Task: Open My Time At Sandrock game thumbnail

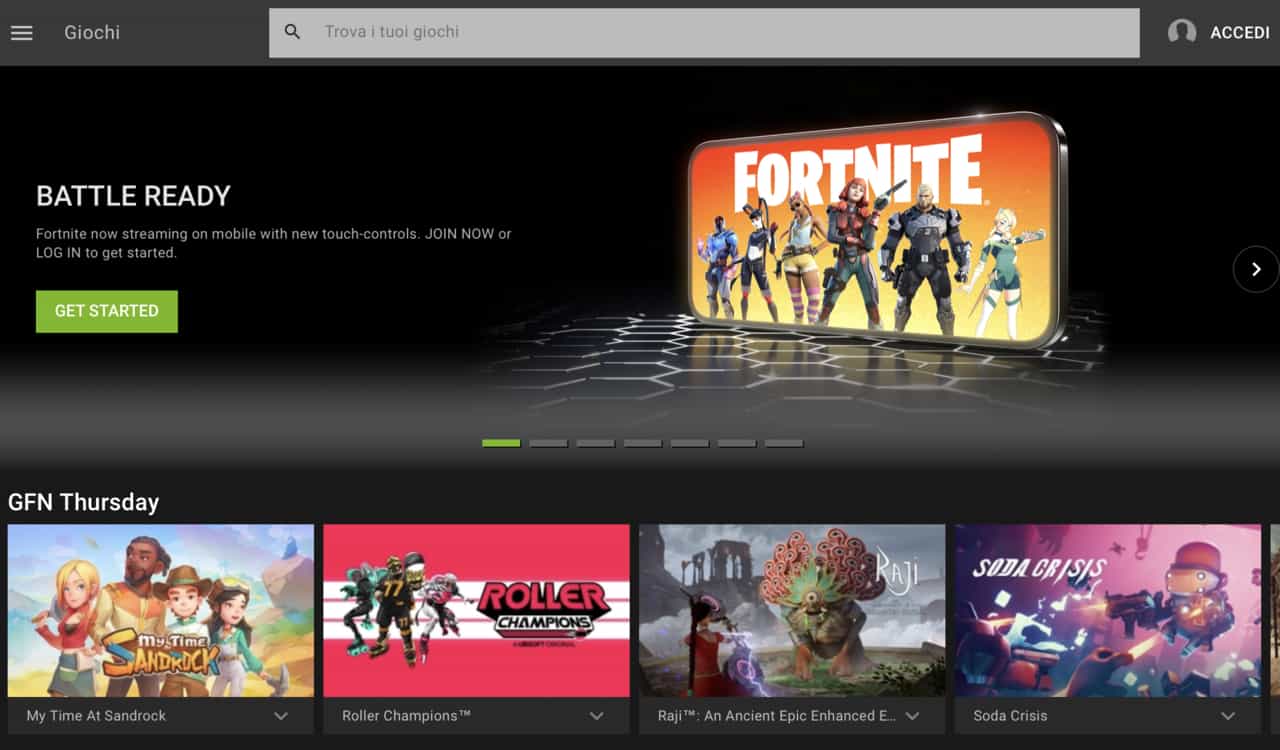Action: pos(160,610)
